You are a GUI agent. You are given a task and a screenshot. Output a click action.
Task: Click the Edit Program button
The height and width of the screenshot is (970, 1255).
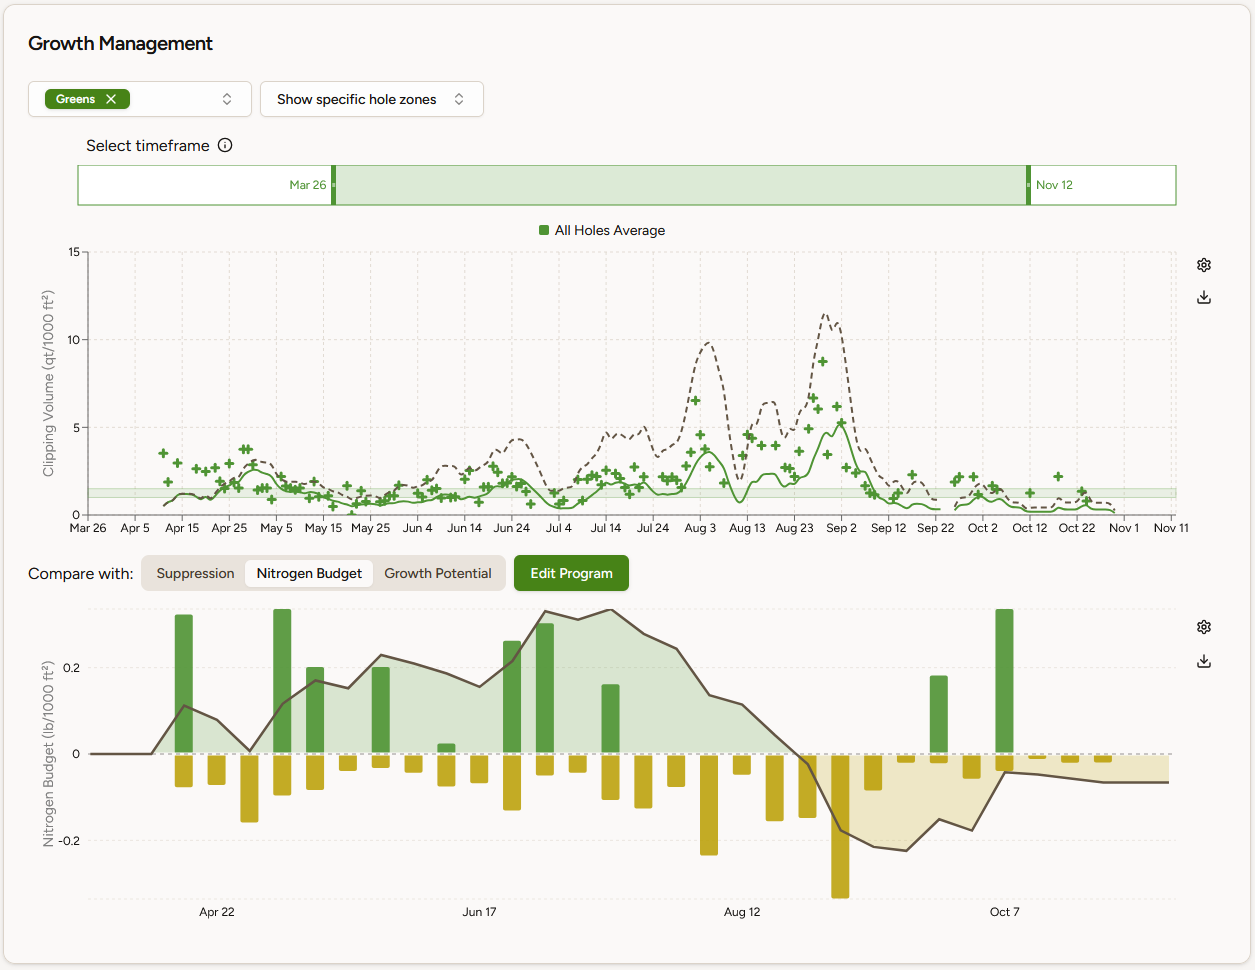(571, 573)
